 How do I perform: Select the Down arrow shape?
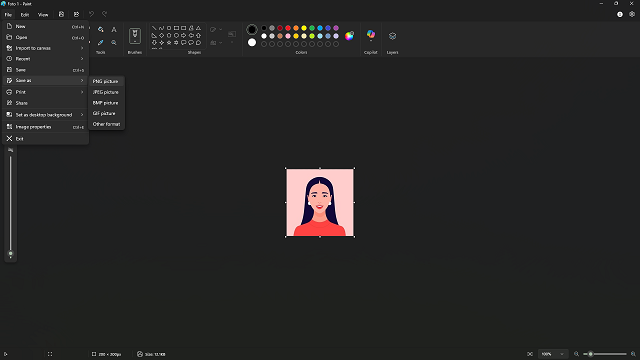(154, 42)
